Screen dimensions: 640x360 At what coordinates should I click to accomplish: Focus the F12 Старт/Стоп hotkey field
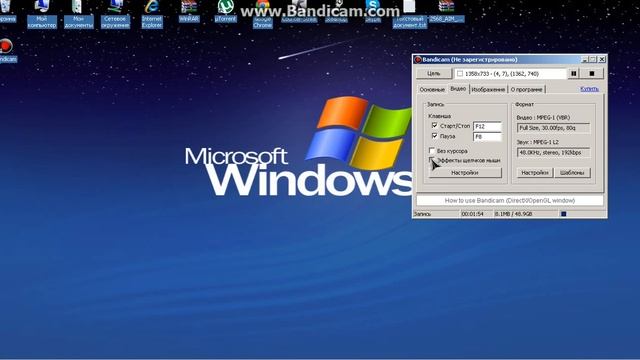(x=487, y=127)
